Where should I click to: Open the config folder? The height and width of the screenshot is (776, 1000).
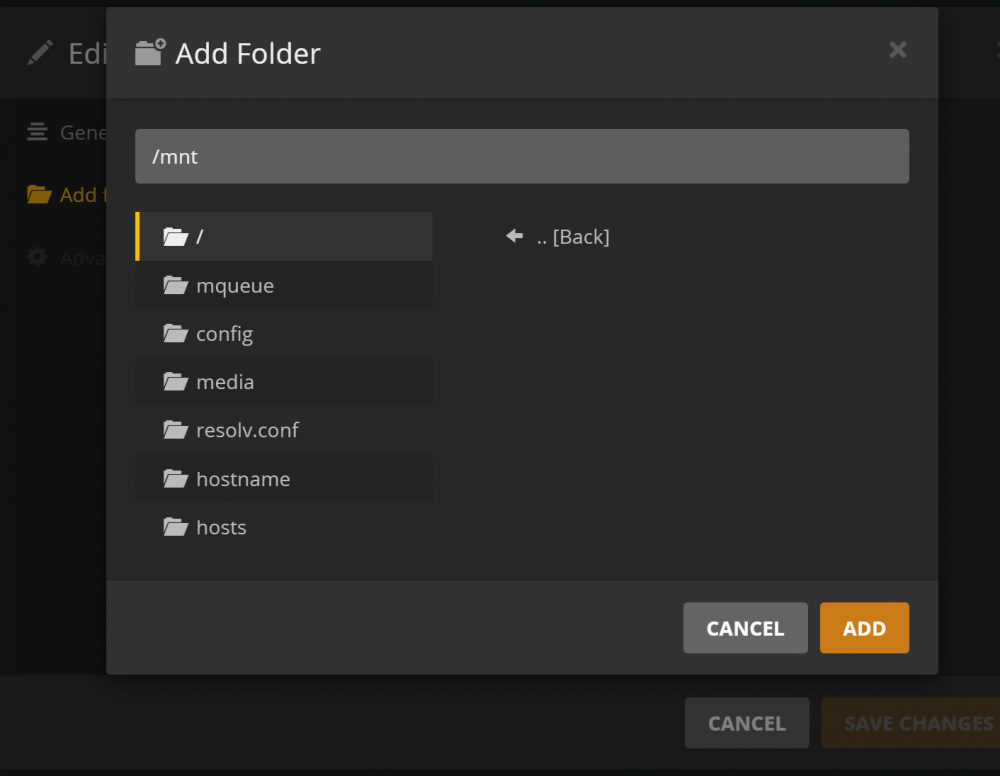[284, 333]
